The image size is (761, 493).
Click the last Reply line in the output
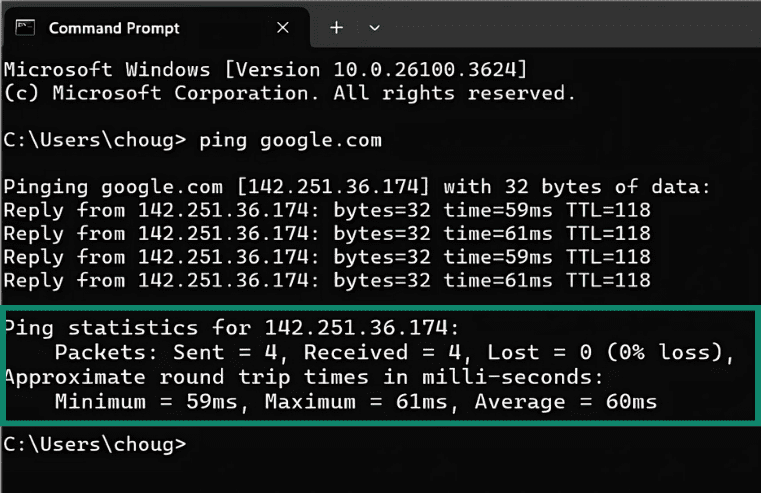327,280
